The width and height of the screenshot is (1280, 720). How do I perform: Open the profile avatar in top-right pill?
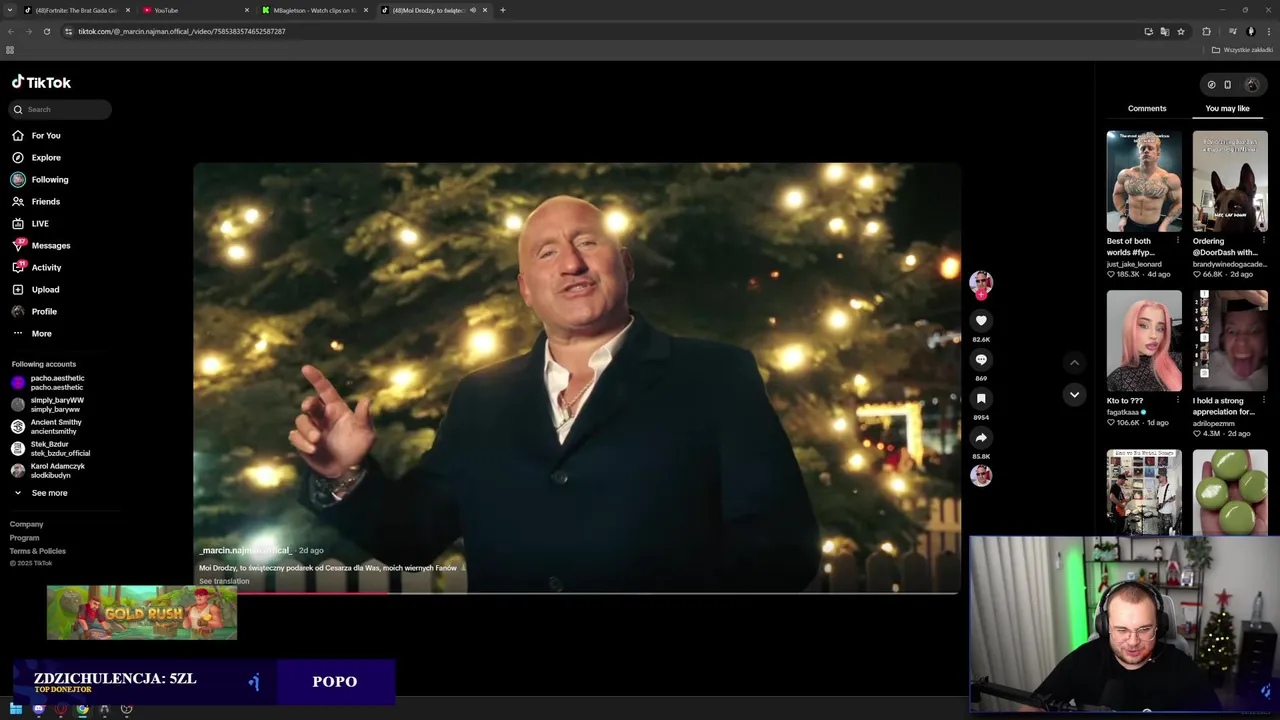click(1251, 85)
